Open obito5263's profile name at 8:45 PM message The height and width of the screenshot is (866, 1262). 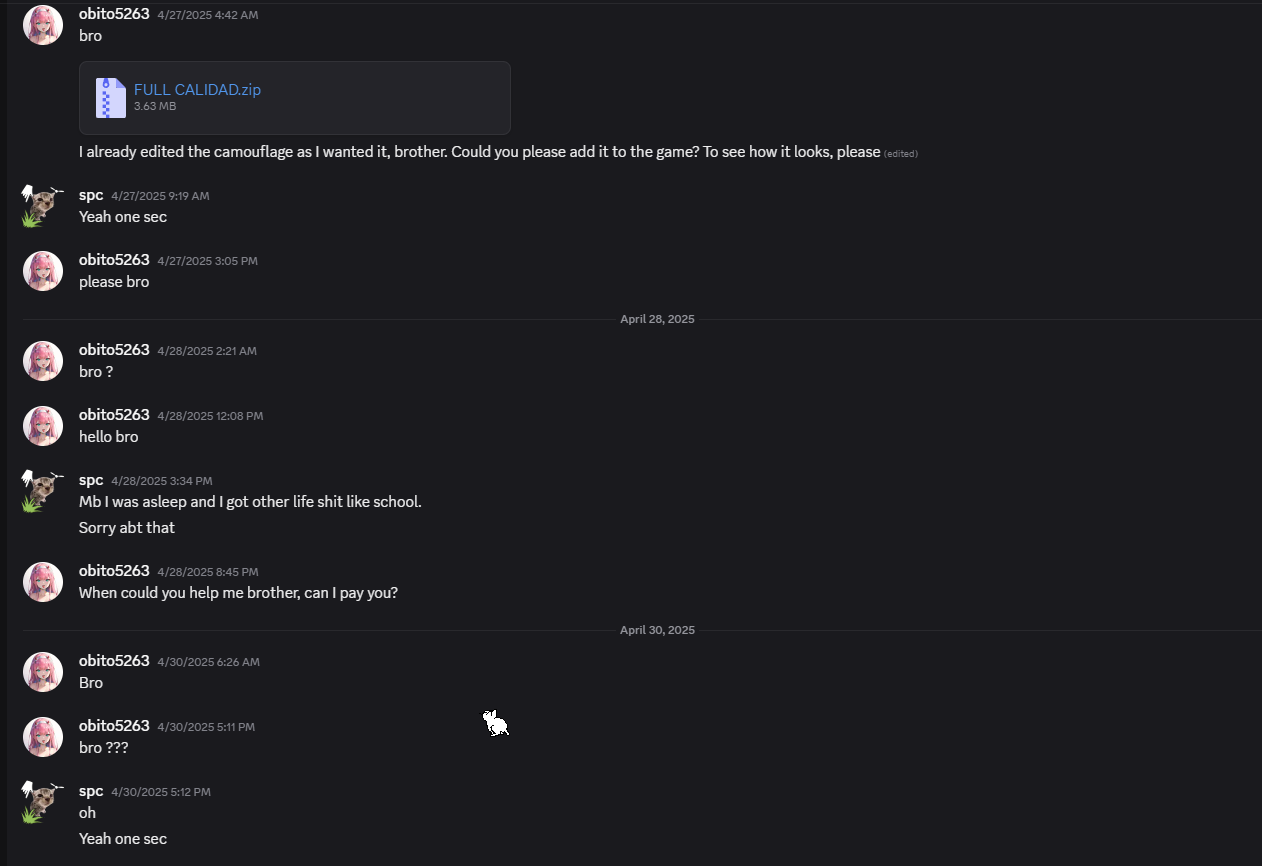click(114, 571)
